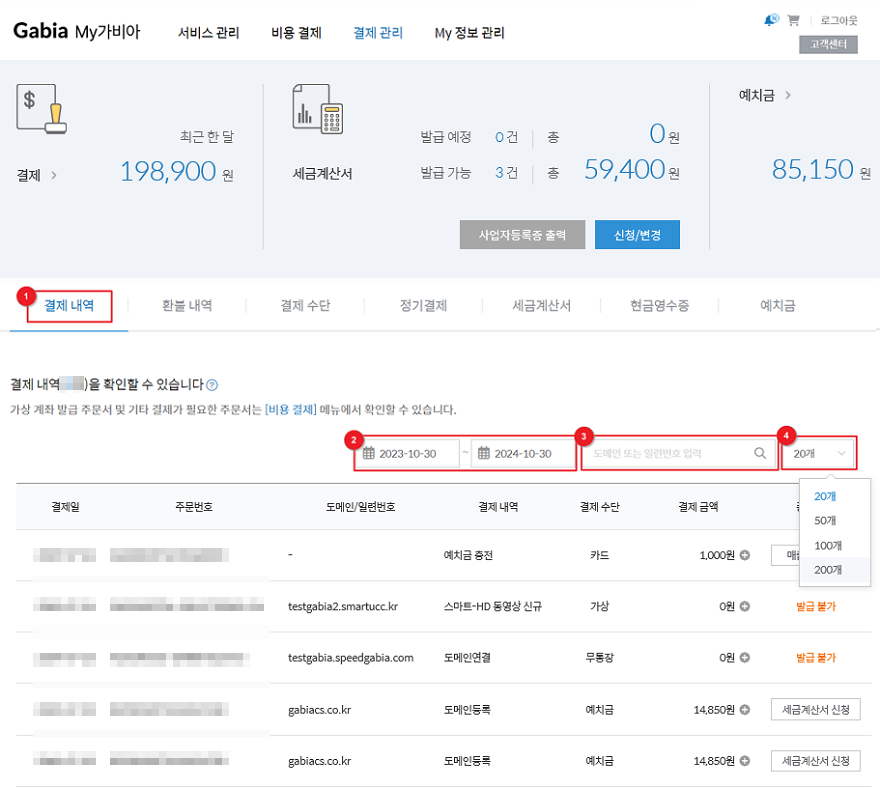Click 0 건 scheduled issuance count

(x=506, y=137)
